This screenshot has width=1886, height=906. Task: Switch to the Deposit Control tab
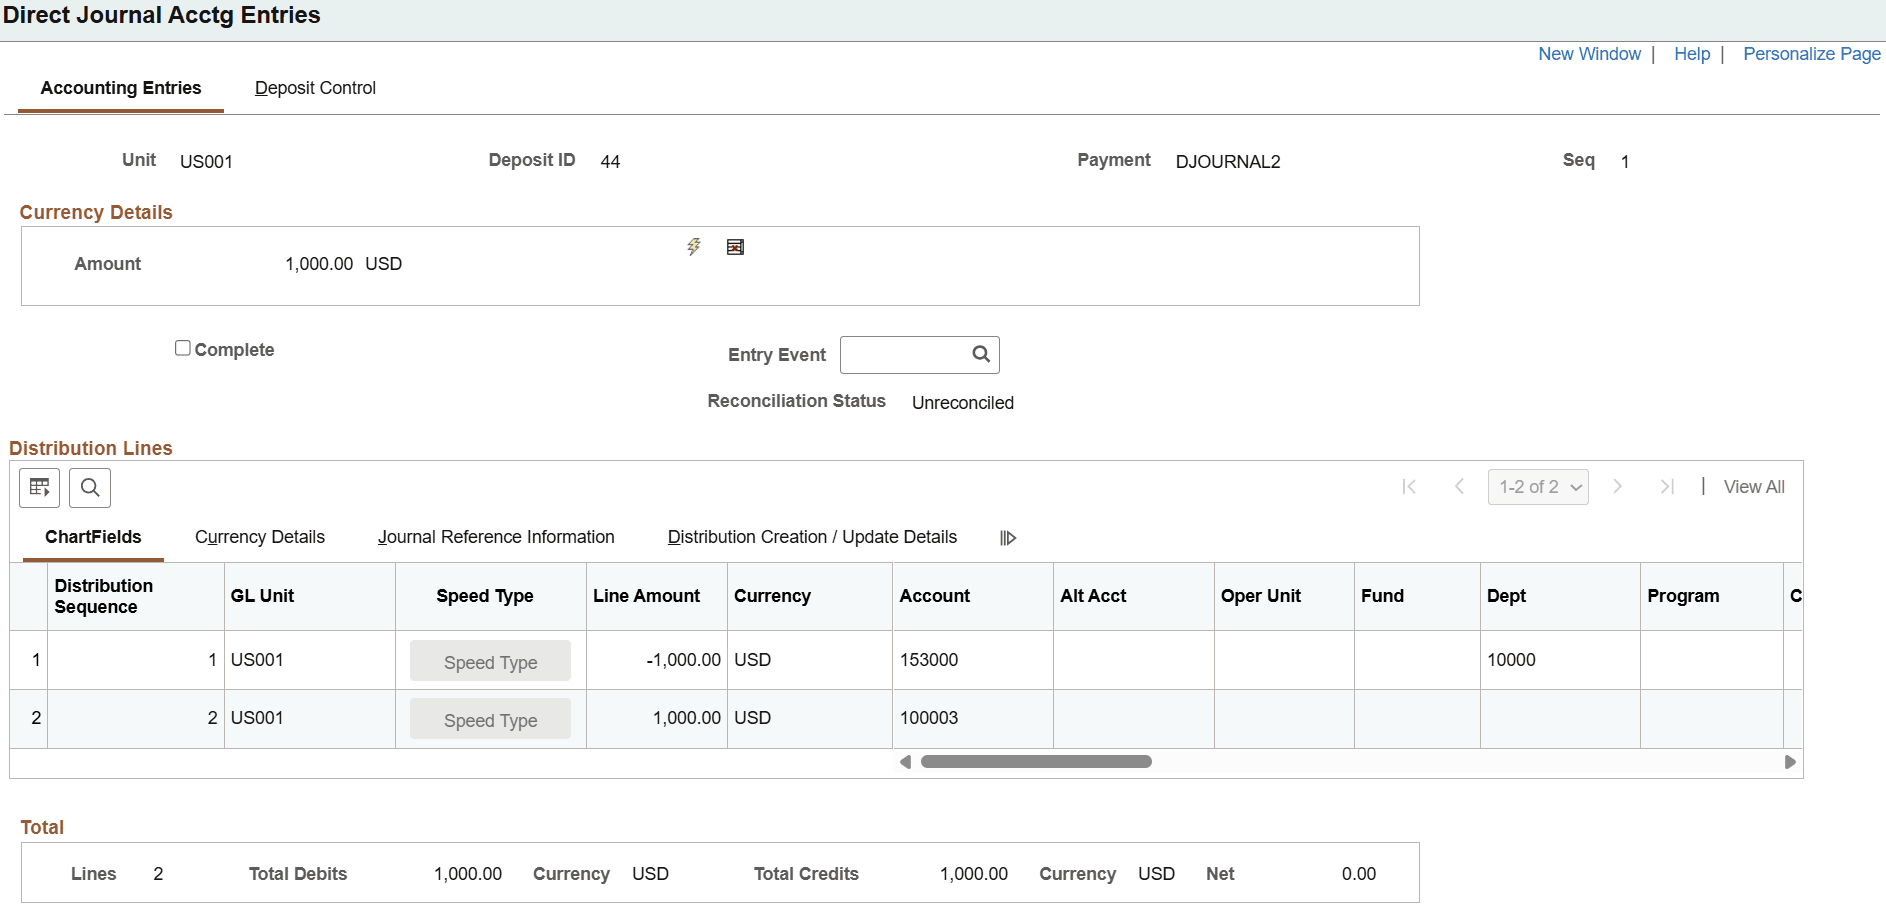[315, 88]
